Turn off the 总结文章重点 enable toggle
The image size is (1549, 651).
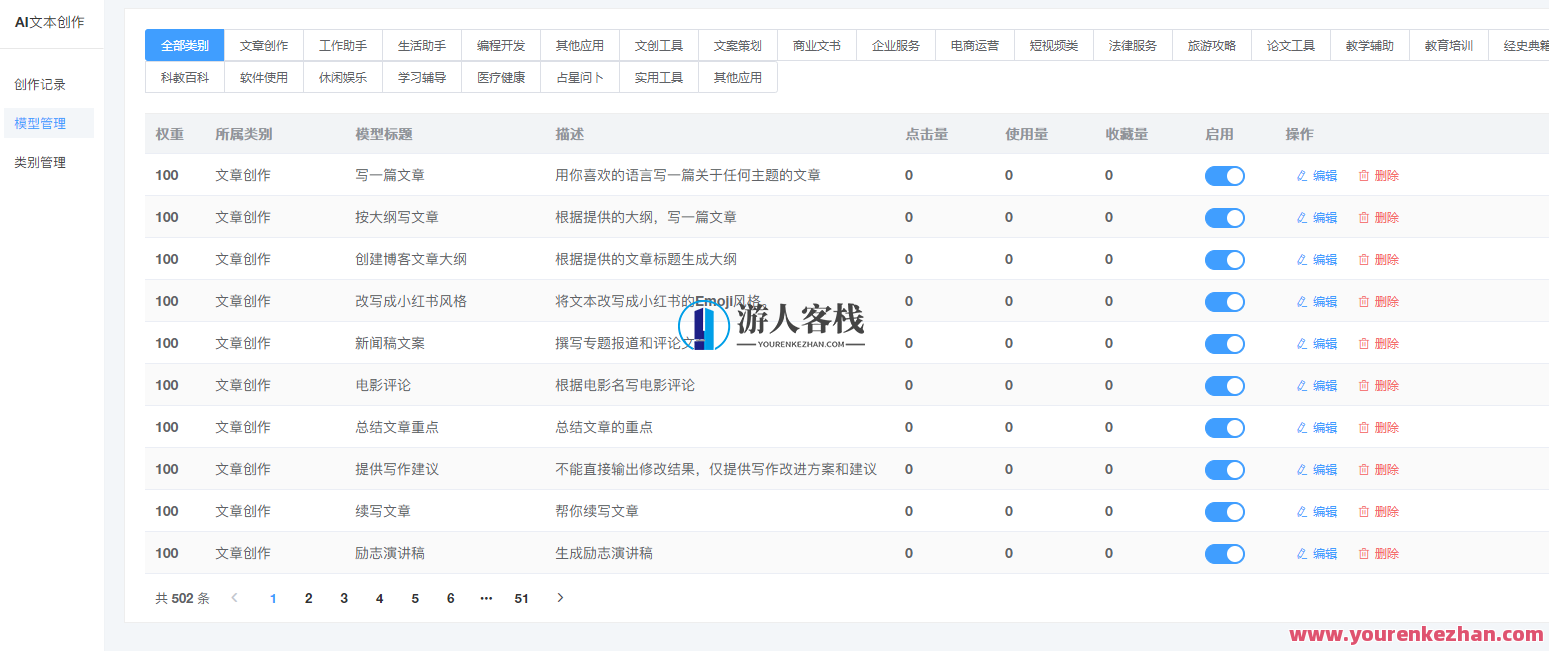pos(1224,427)
